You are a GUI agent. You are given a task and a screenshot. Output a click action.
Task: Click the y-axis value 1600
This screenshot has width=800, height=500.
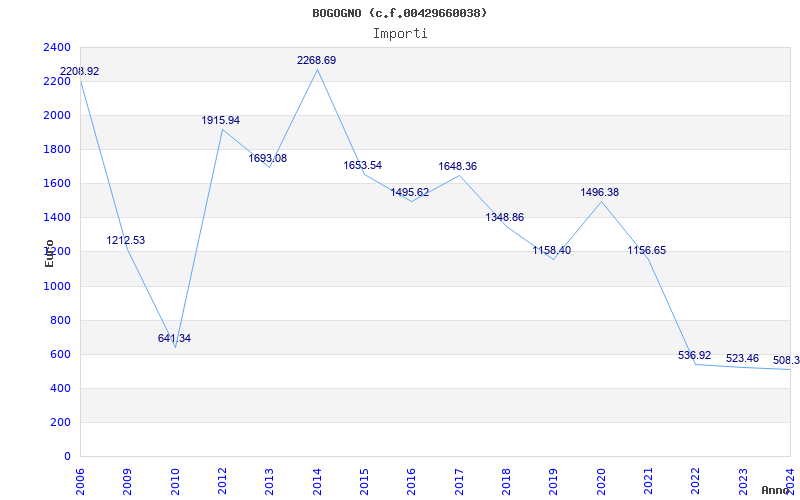[57, 183]
